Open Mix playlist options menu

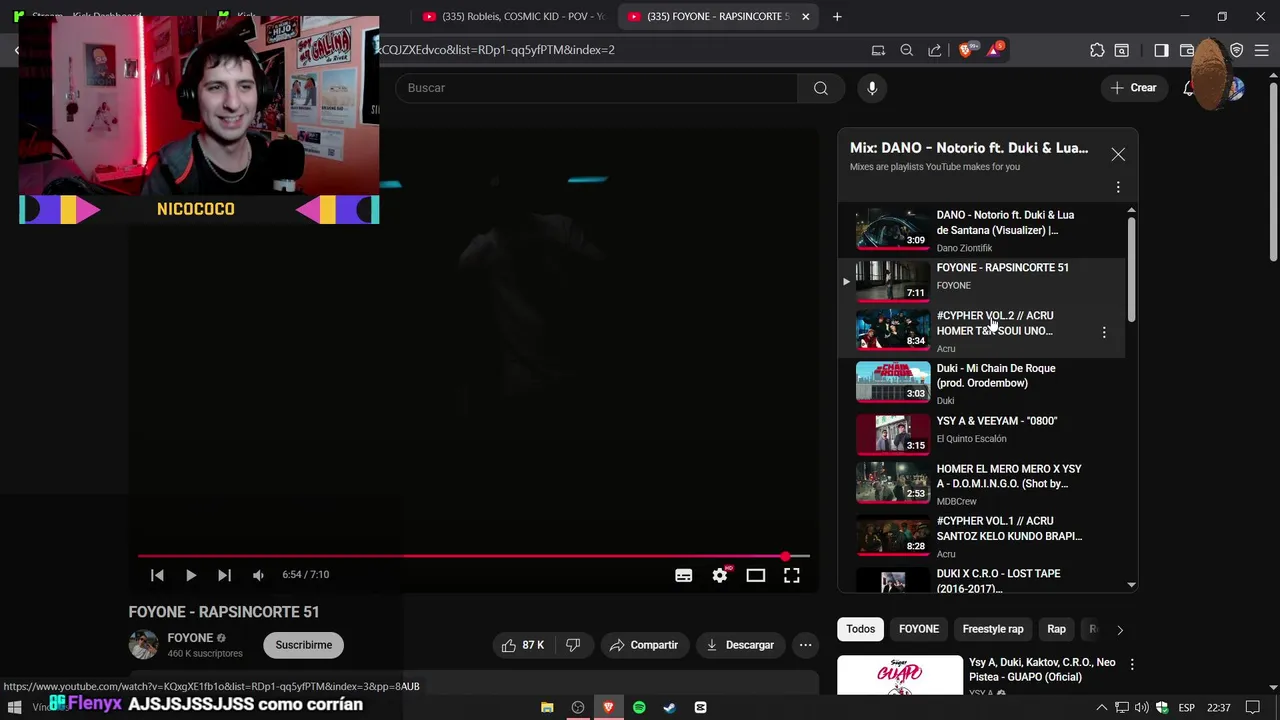(x=1118, y=187)
